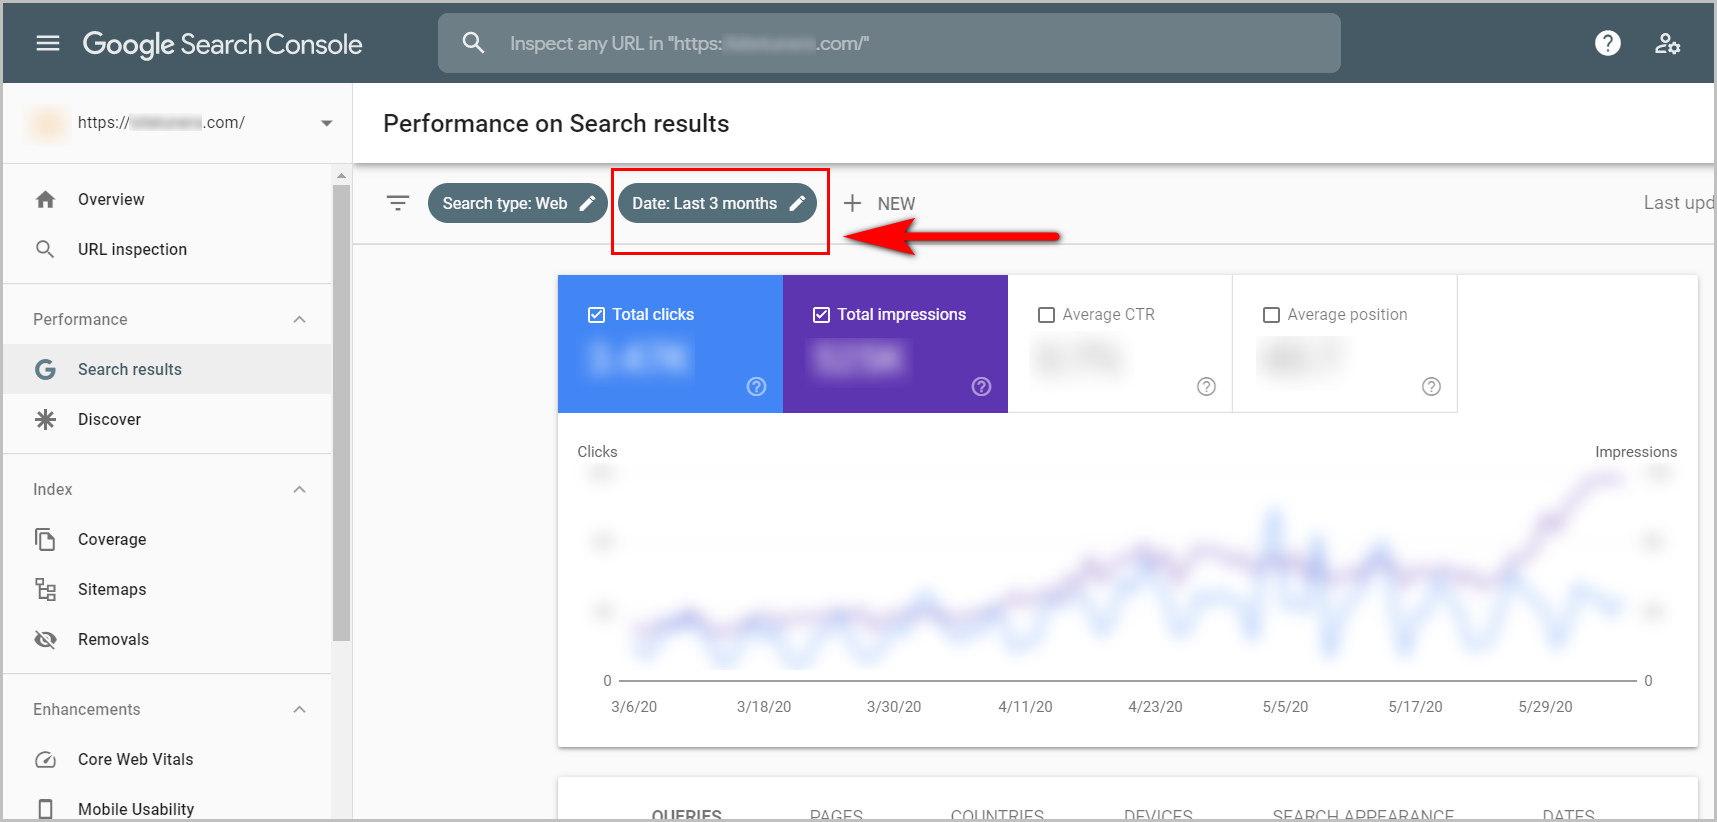Click the property site favicon
Image resolution: width=1717 pixels, height=822 pixels.
pyautogui.click(x=46, y=123)
